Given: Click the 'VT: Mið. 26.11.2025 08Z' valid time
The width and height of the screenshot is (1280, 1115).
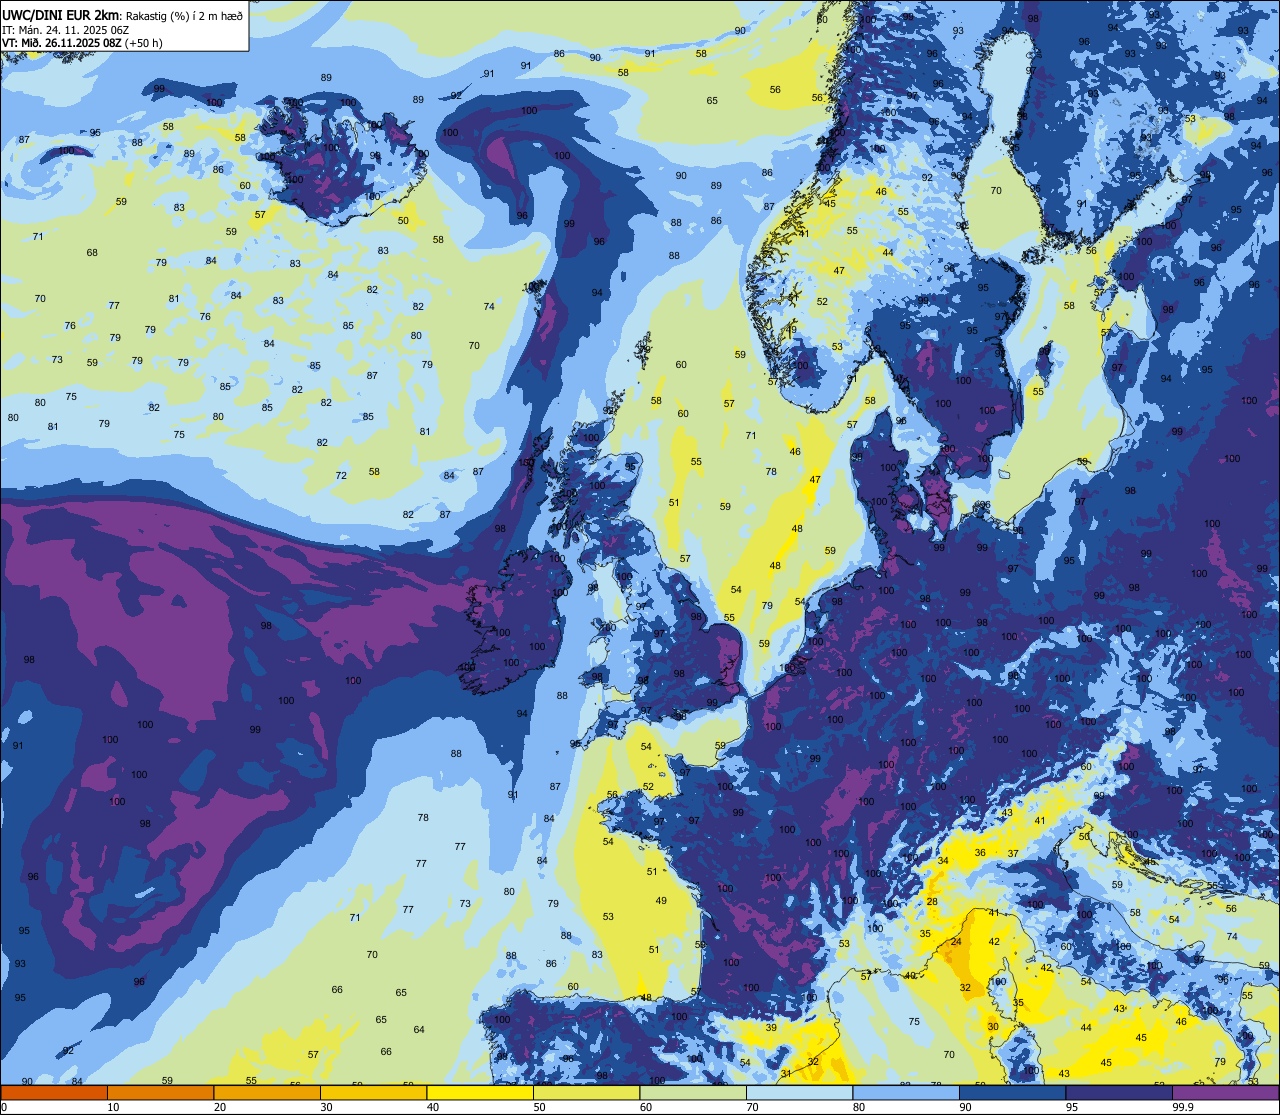Looking at the screenshot, I should pyautogui.click(x=62, y=42).
